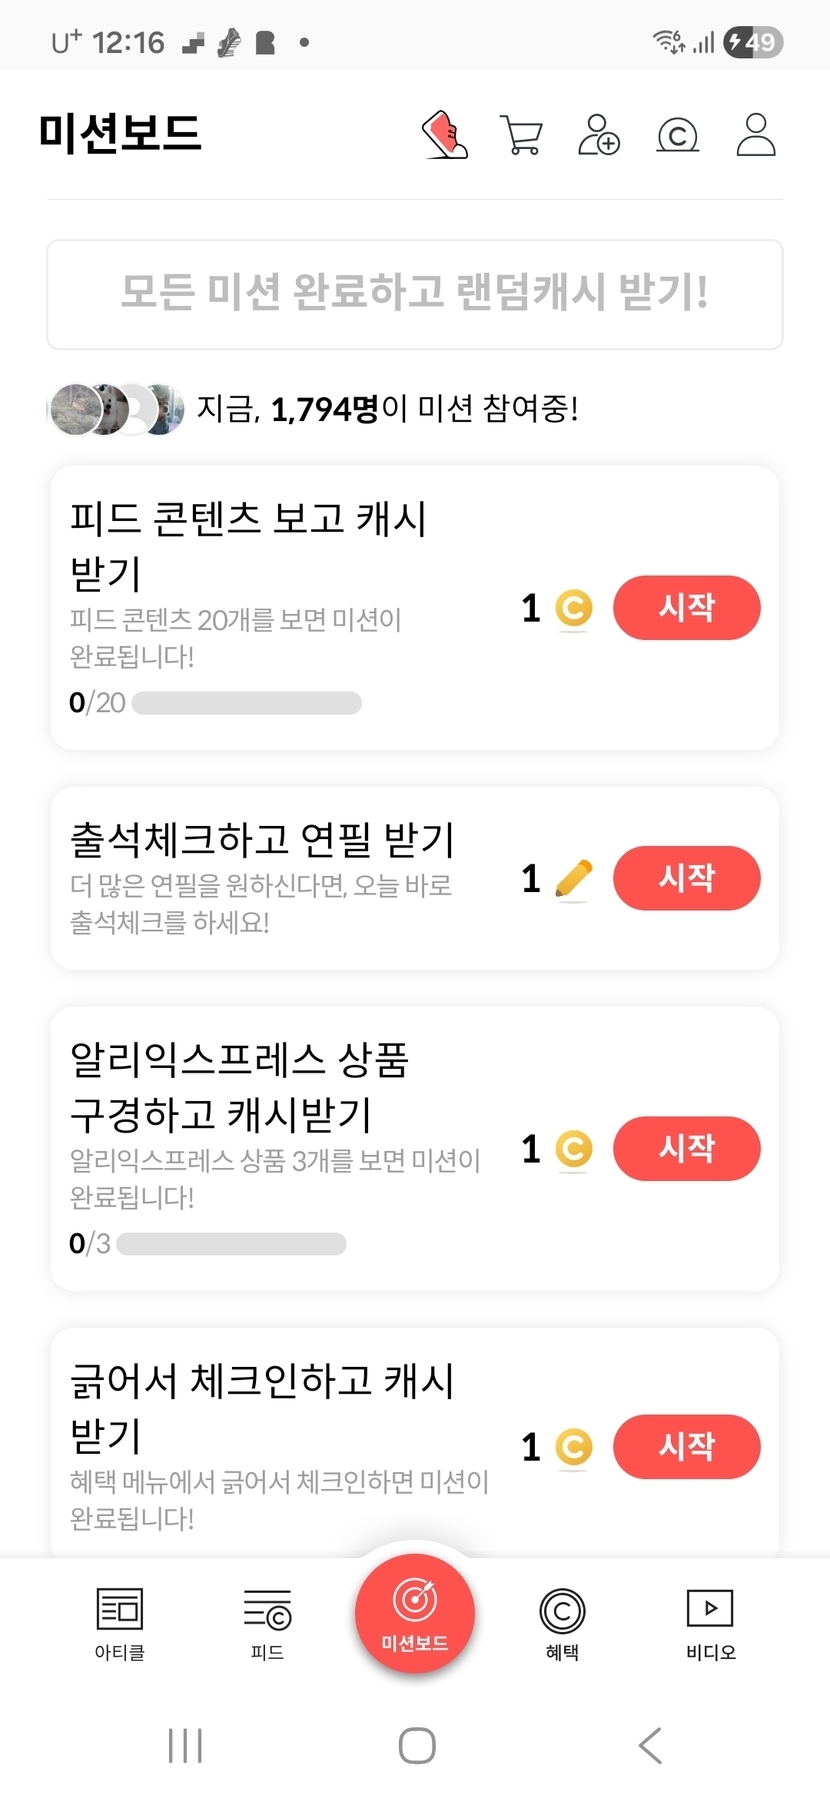830x1798 pixels.
Task: Open the user profile icon
Action: [756, 135]
